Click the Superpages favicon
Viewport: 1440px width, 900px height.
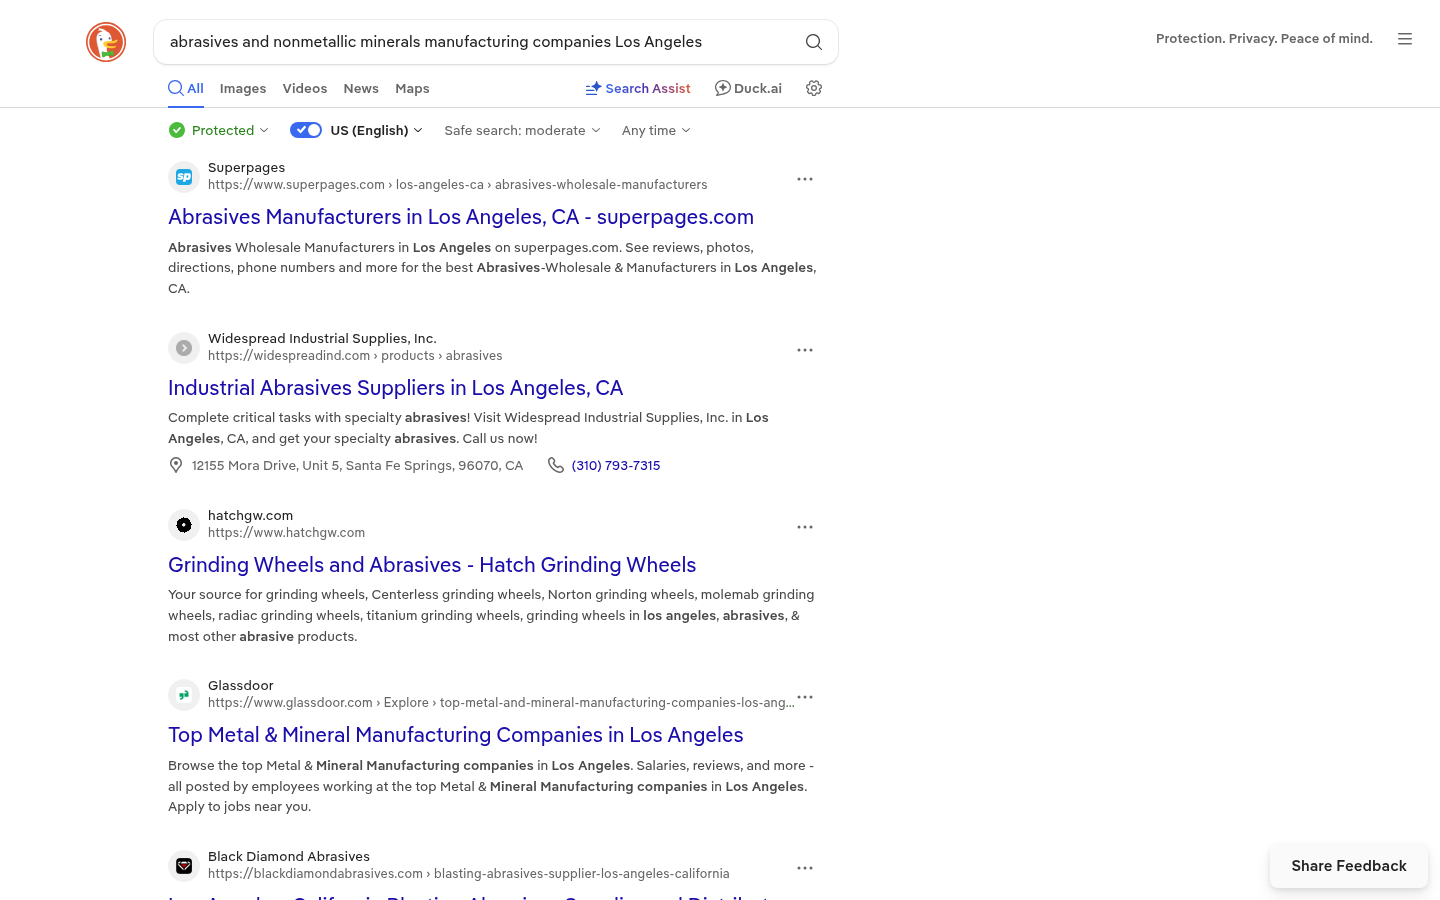tap(184, 177)
